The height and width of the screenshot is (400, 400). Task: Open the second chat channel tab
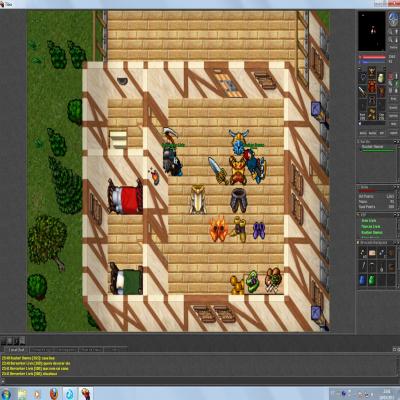(x=42, y=350)
